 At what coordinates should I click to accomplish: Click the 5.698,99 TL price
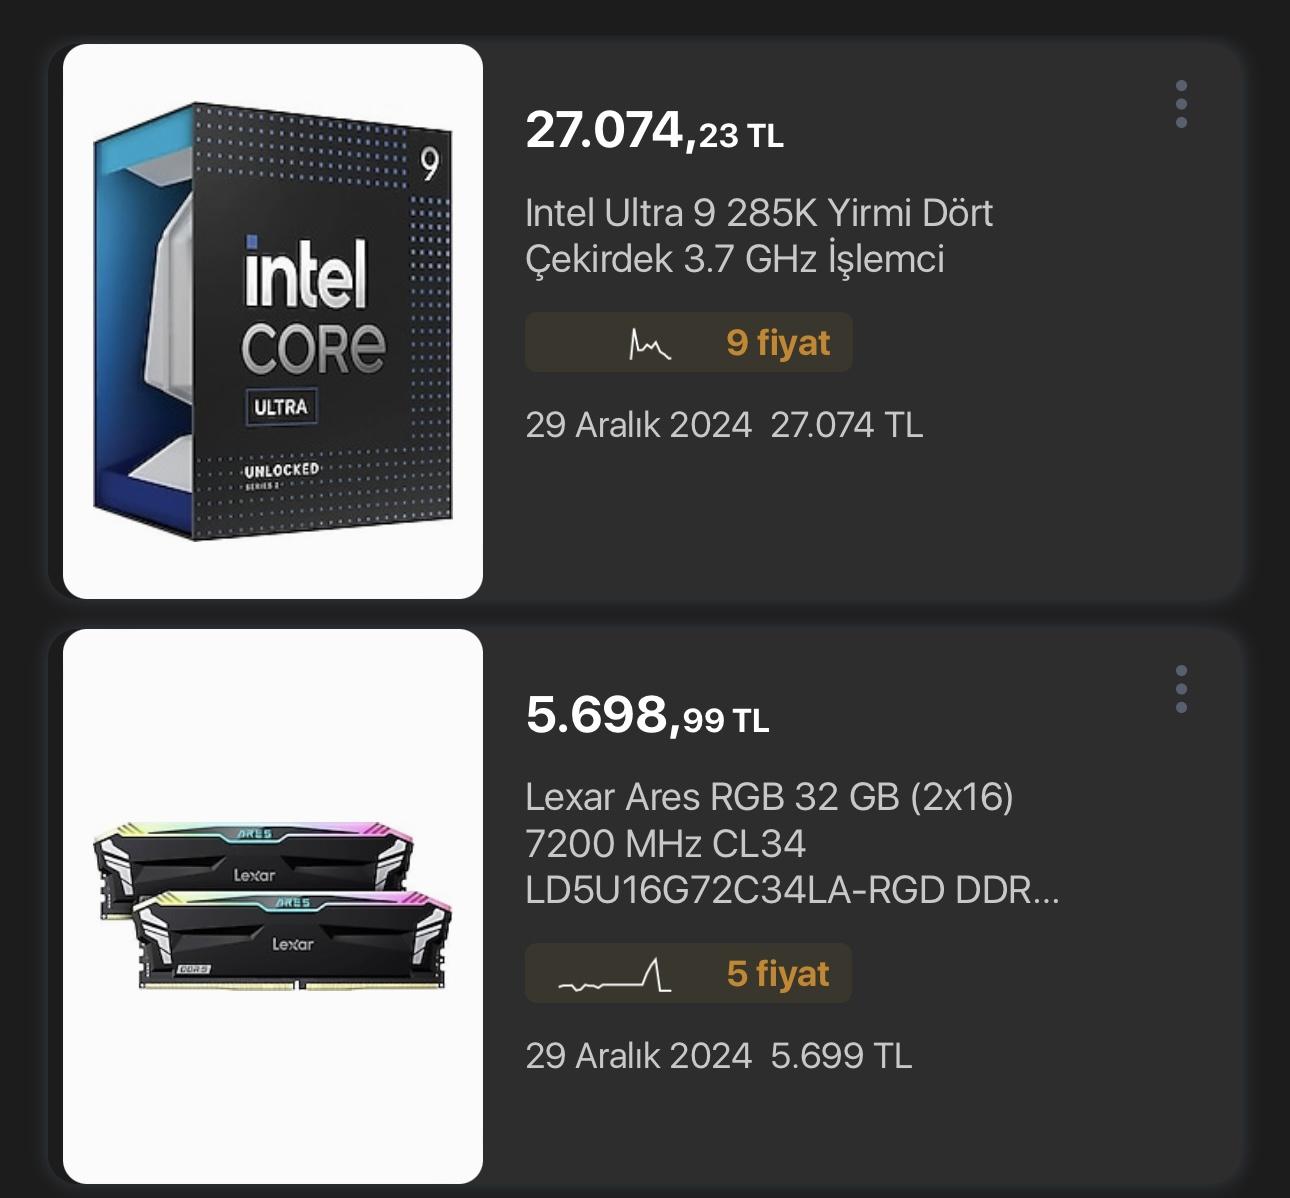tap(647, 716)
